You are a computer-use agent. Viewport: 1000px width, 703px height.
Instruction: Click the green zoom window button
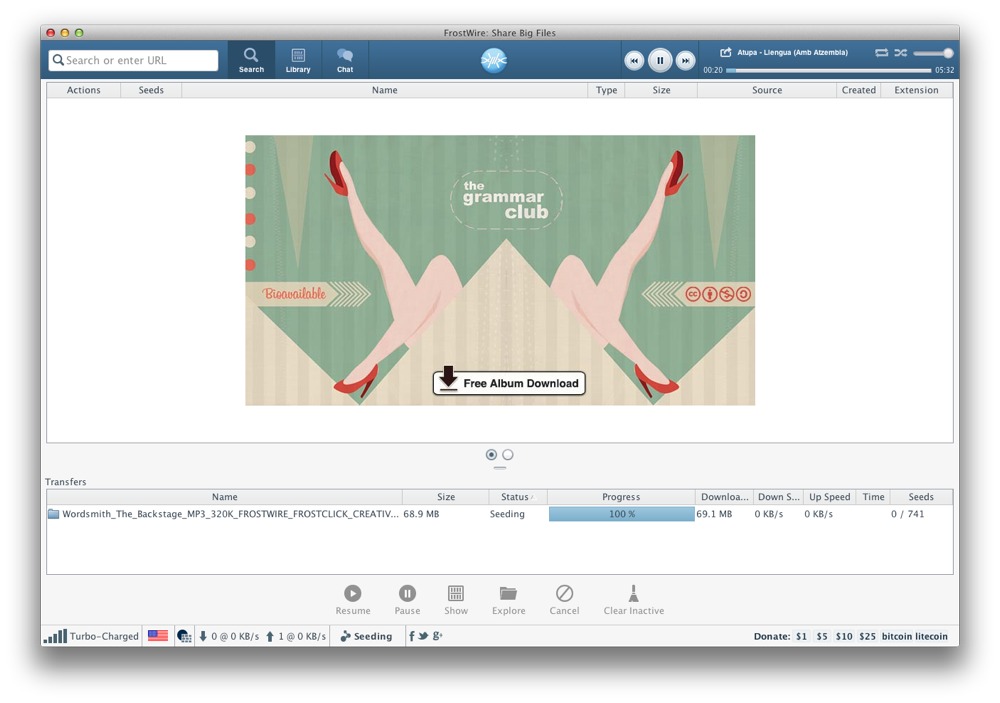pyautogui.click(x=79, y=33)
